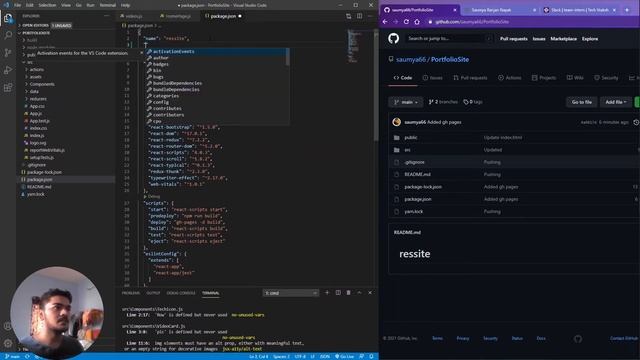Open App.css in the Explorer tree
This screenshot has height=360, width=640.
click(x=37, y=106)
